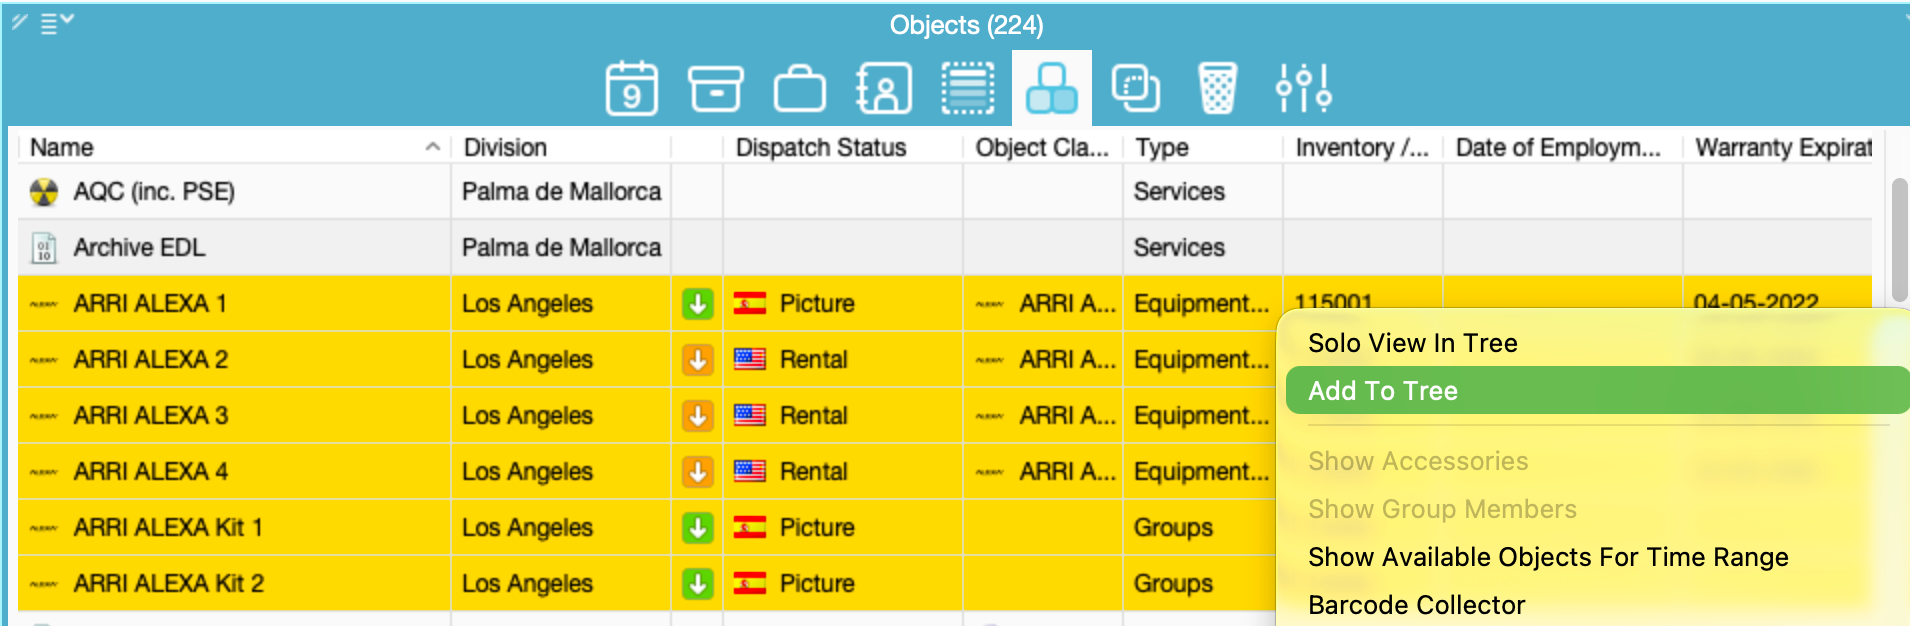Screen dimensions: 1910x626
Task: Select the ARRI ALEXA 2 name cell
Action: click(151, 359)
